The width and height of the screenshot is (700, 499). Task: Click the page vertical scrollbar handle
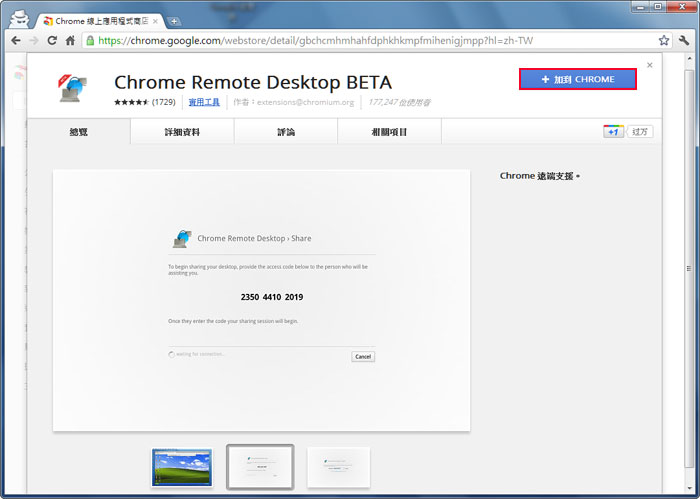coord(689,268)
